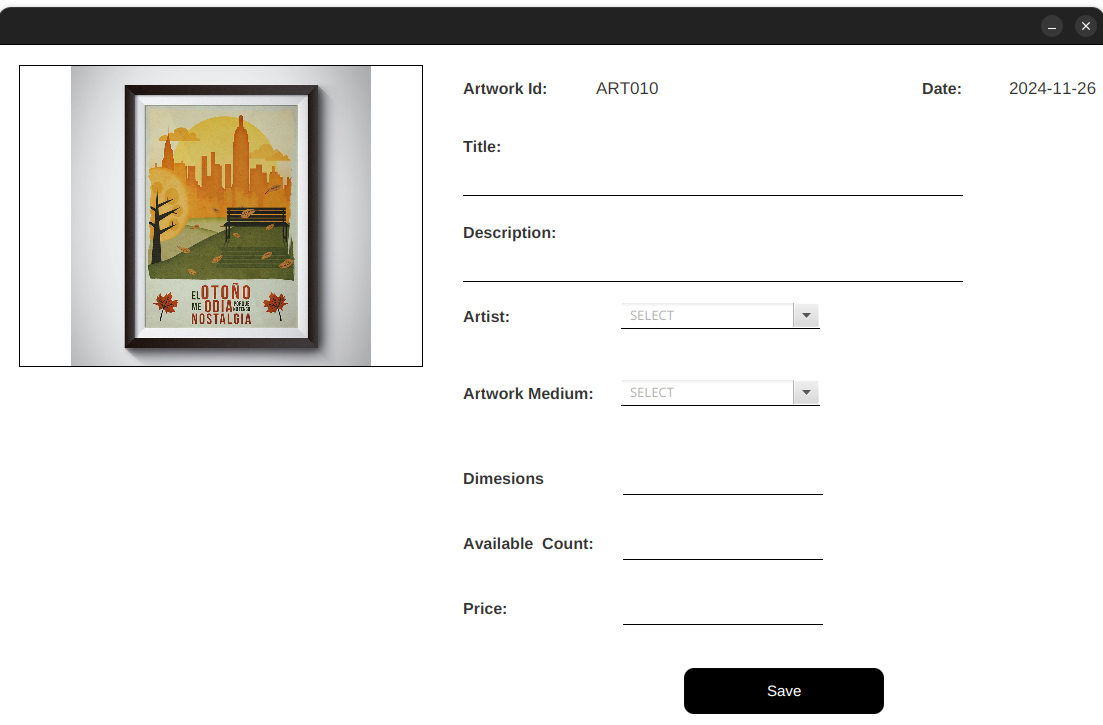
Task: Focus the Description text field
Action: (712, 266)
